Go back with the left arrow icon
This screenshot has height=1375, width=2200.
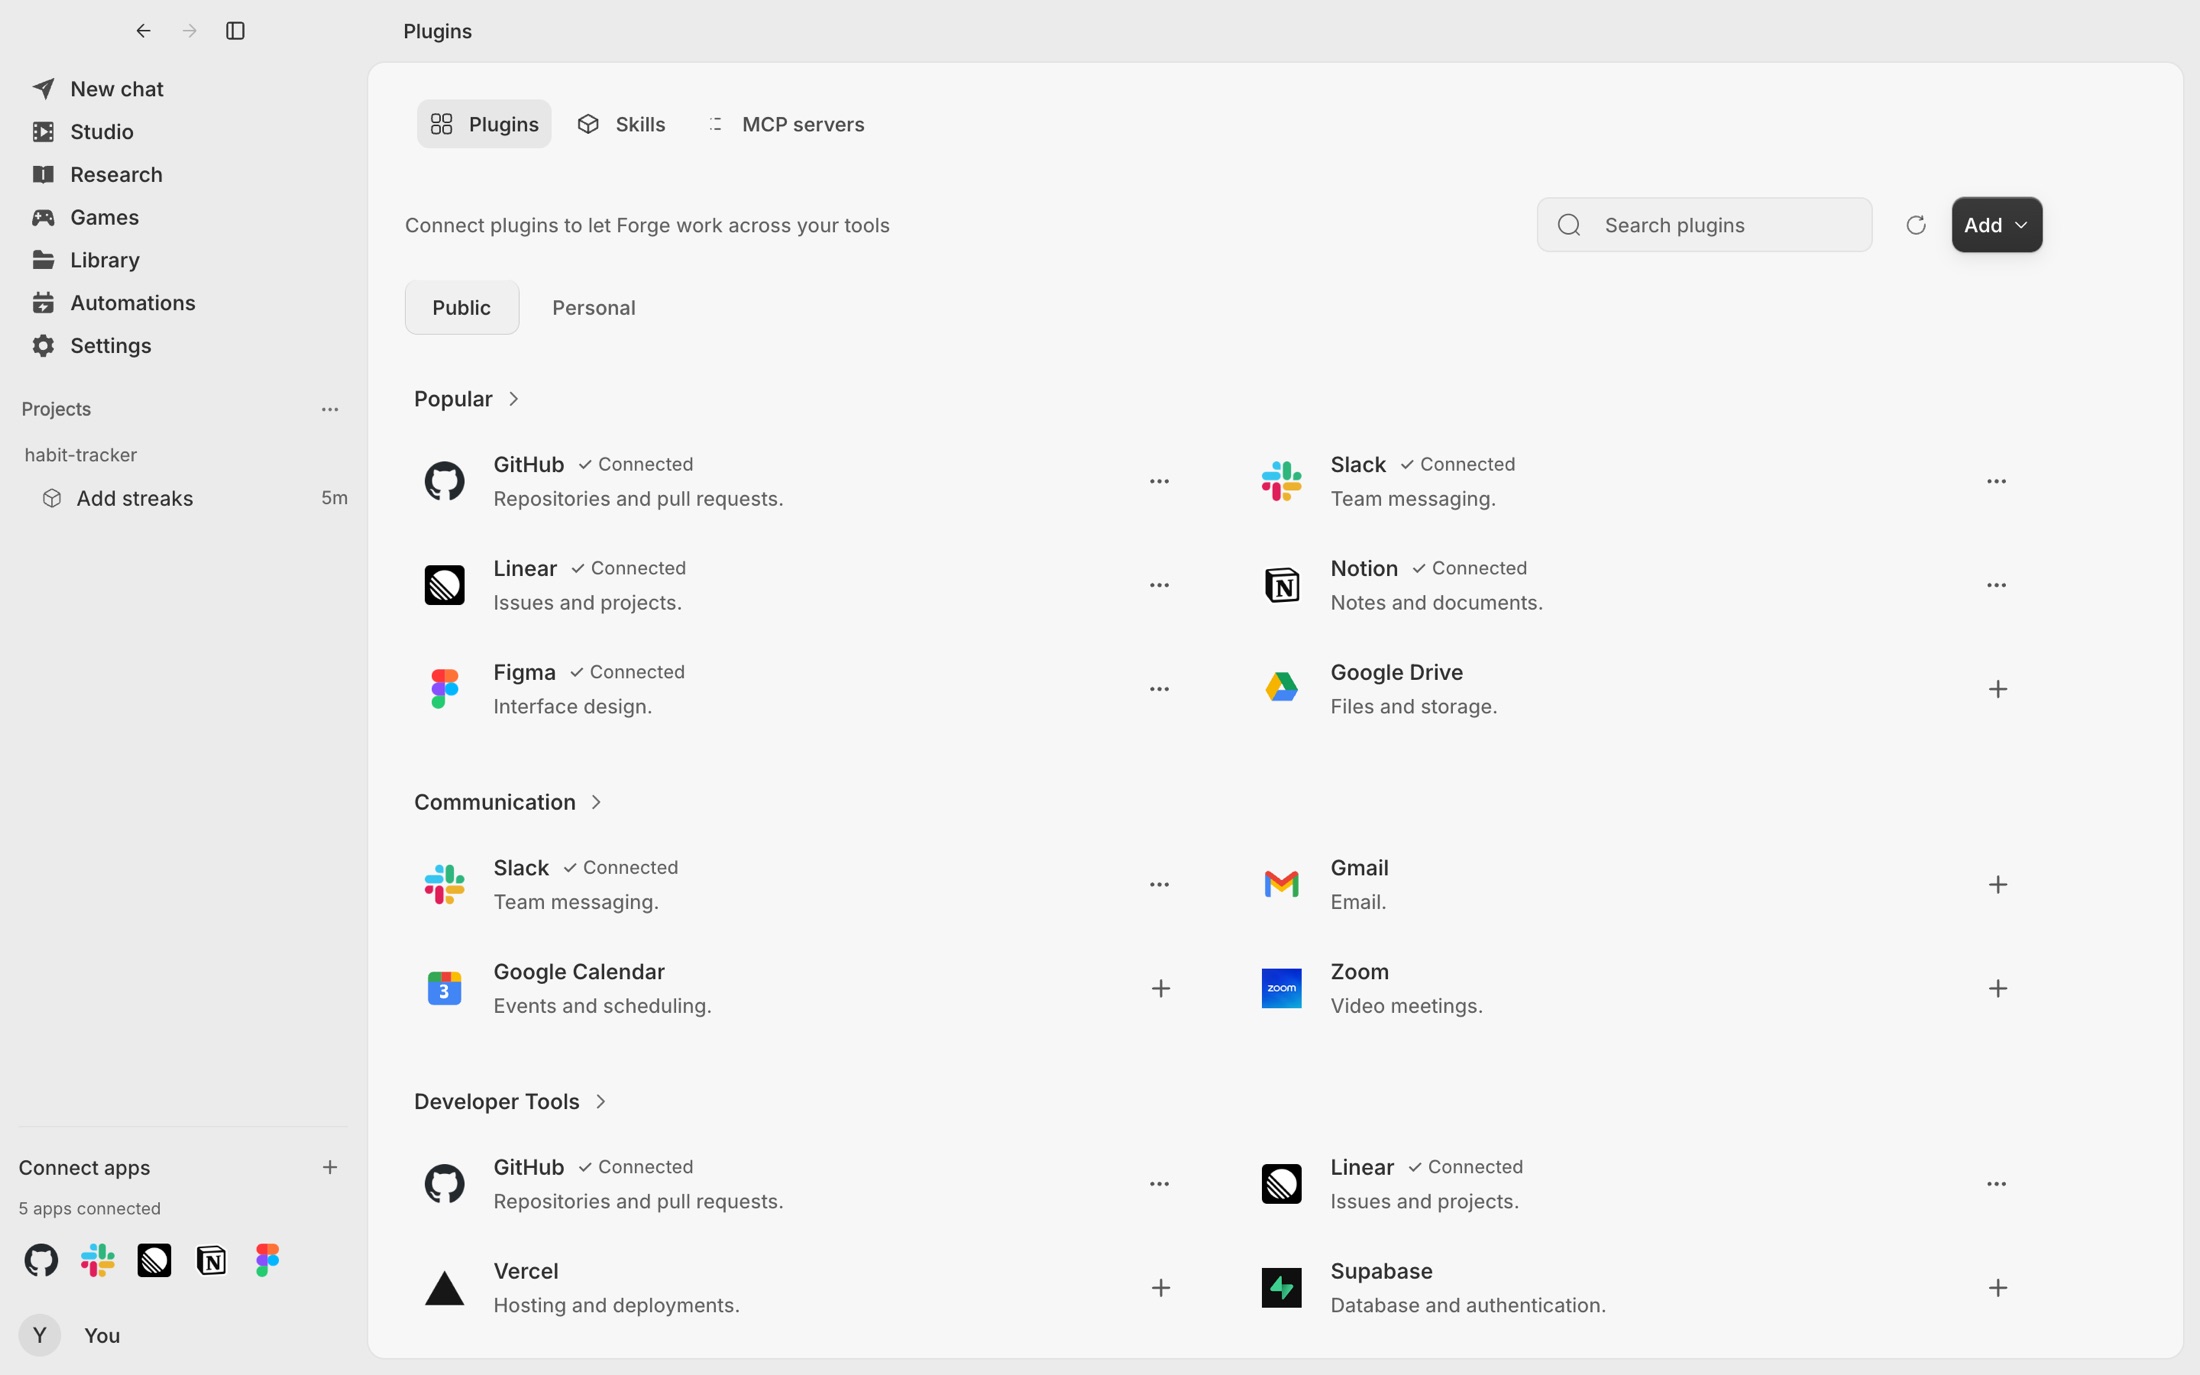click(143, 31)
